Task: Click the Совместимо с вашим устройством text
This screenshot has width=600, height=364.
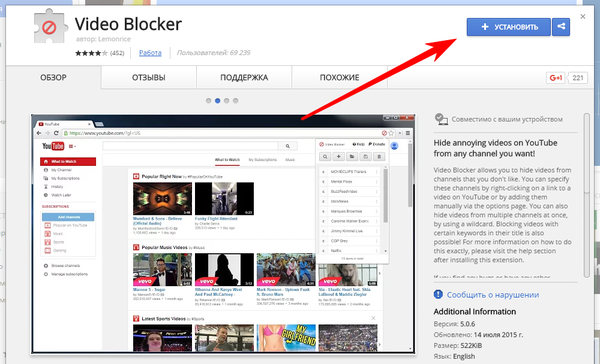Action: (x=507, y=119)
